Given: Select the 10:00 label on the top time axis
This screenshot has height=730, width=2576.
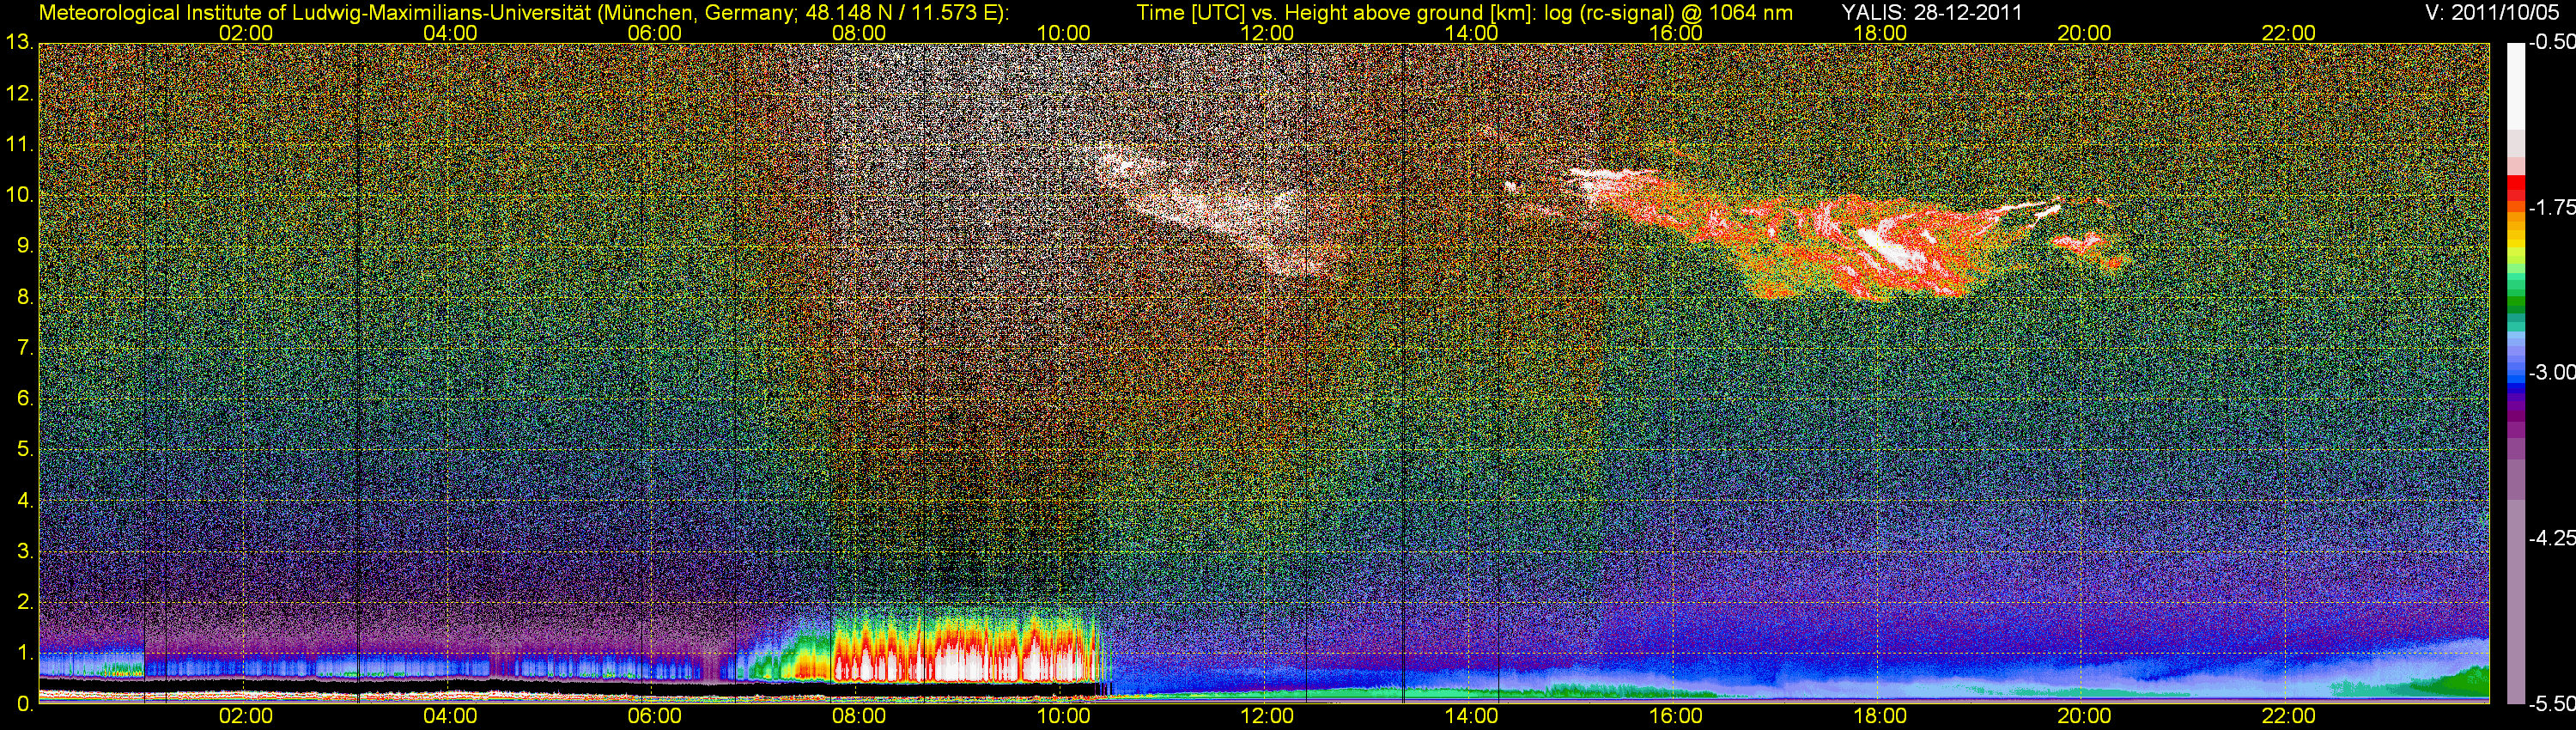Looking at the screenshot, I should 1063,33.
